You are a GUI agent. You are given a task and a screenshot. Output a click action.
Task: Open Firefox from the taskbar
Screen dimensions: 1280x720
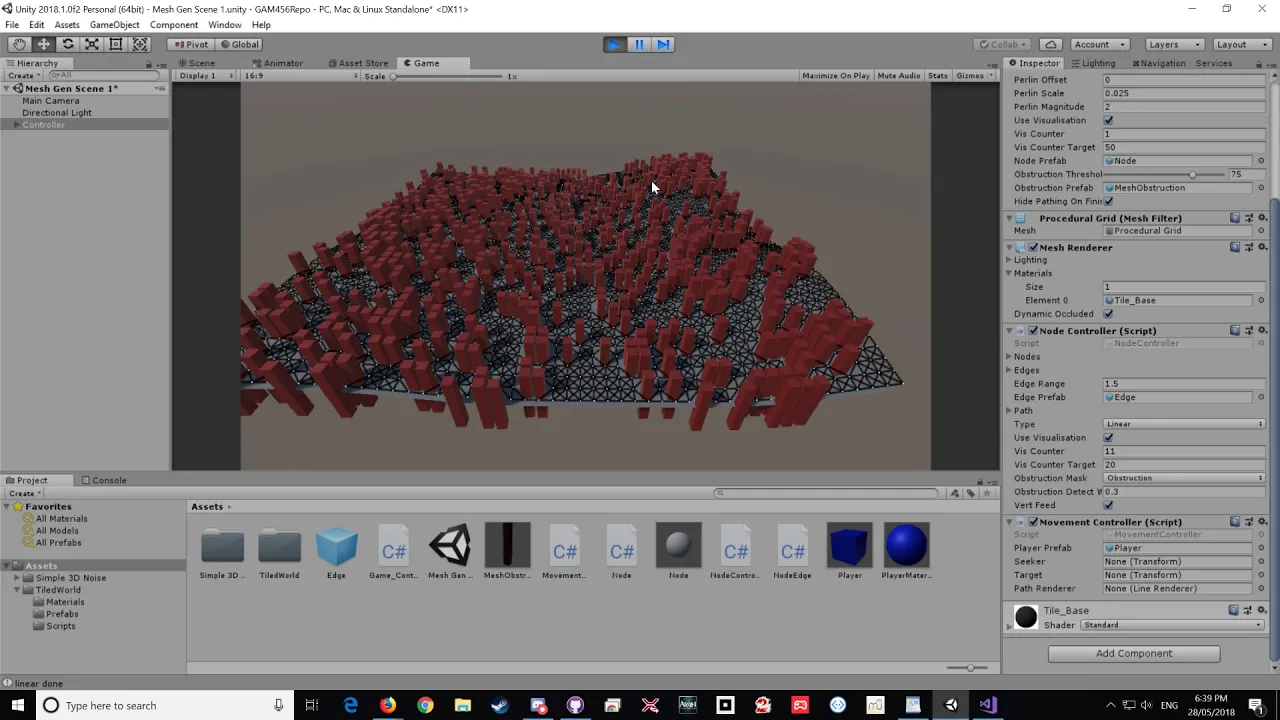click(x=388, y=705)
